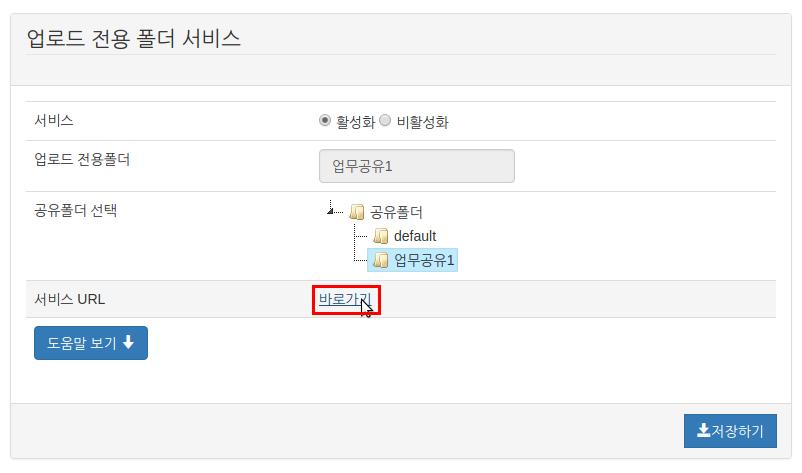Select the default folder label
The width and height of the screenshot is (802, 473).
click(415, 236)
